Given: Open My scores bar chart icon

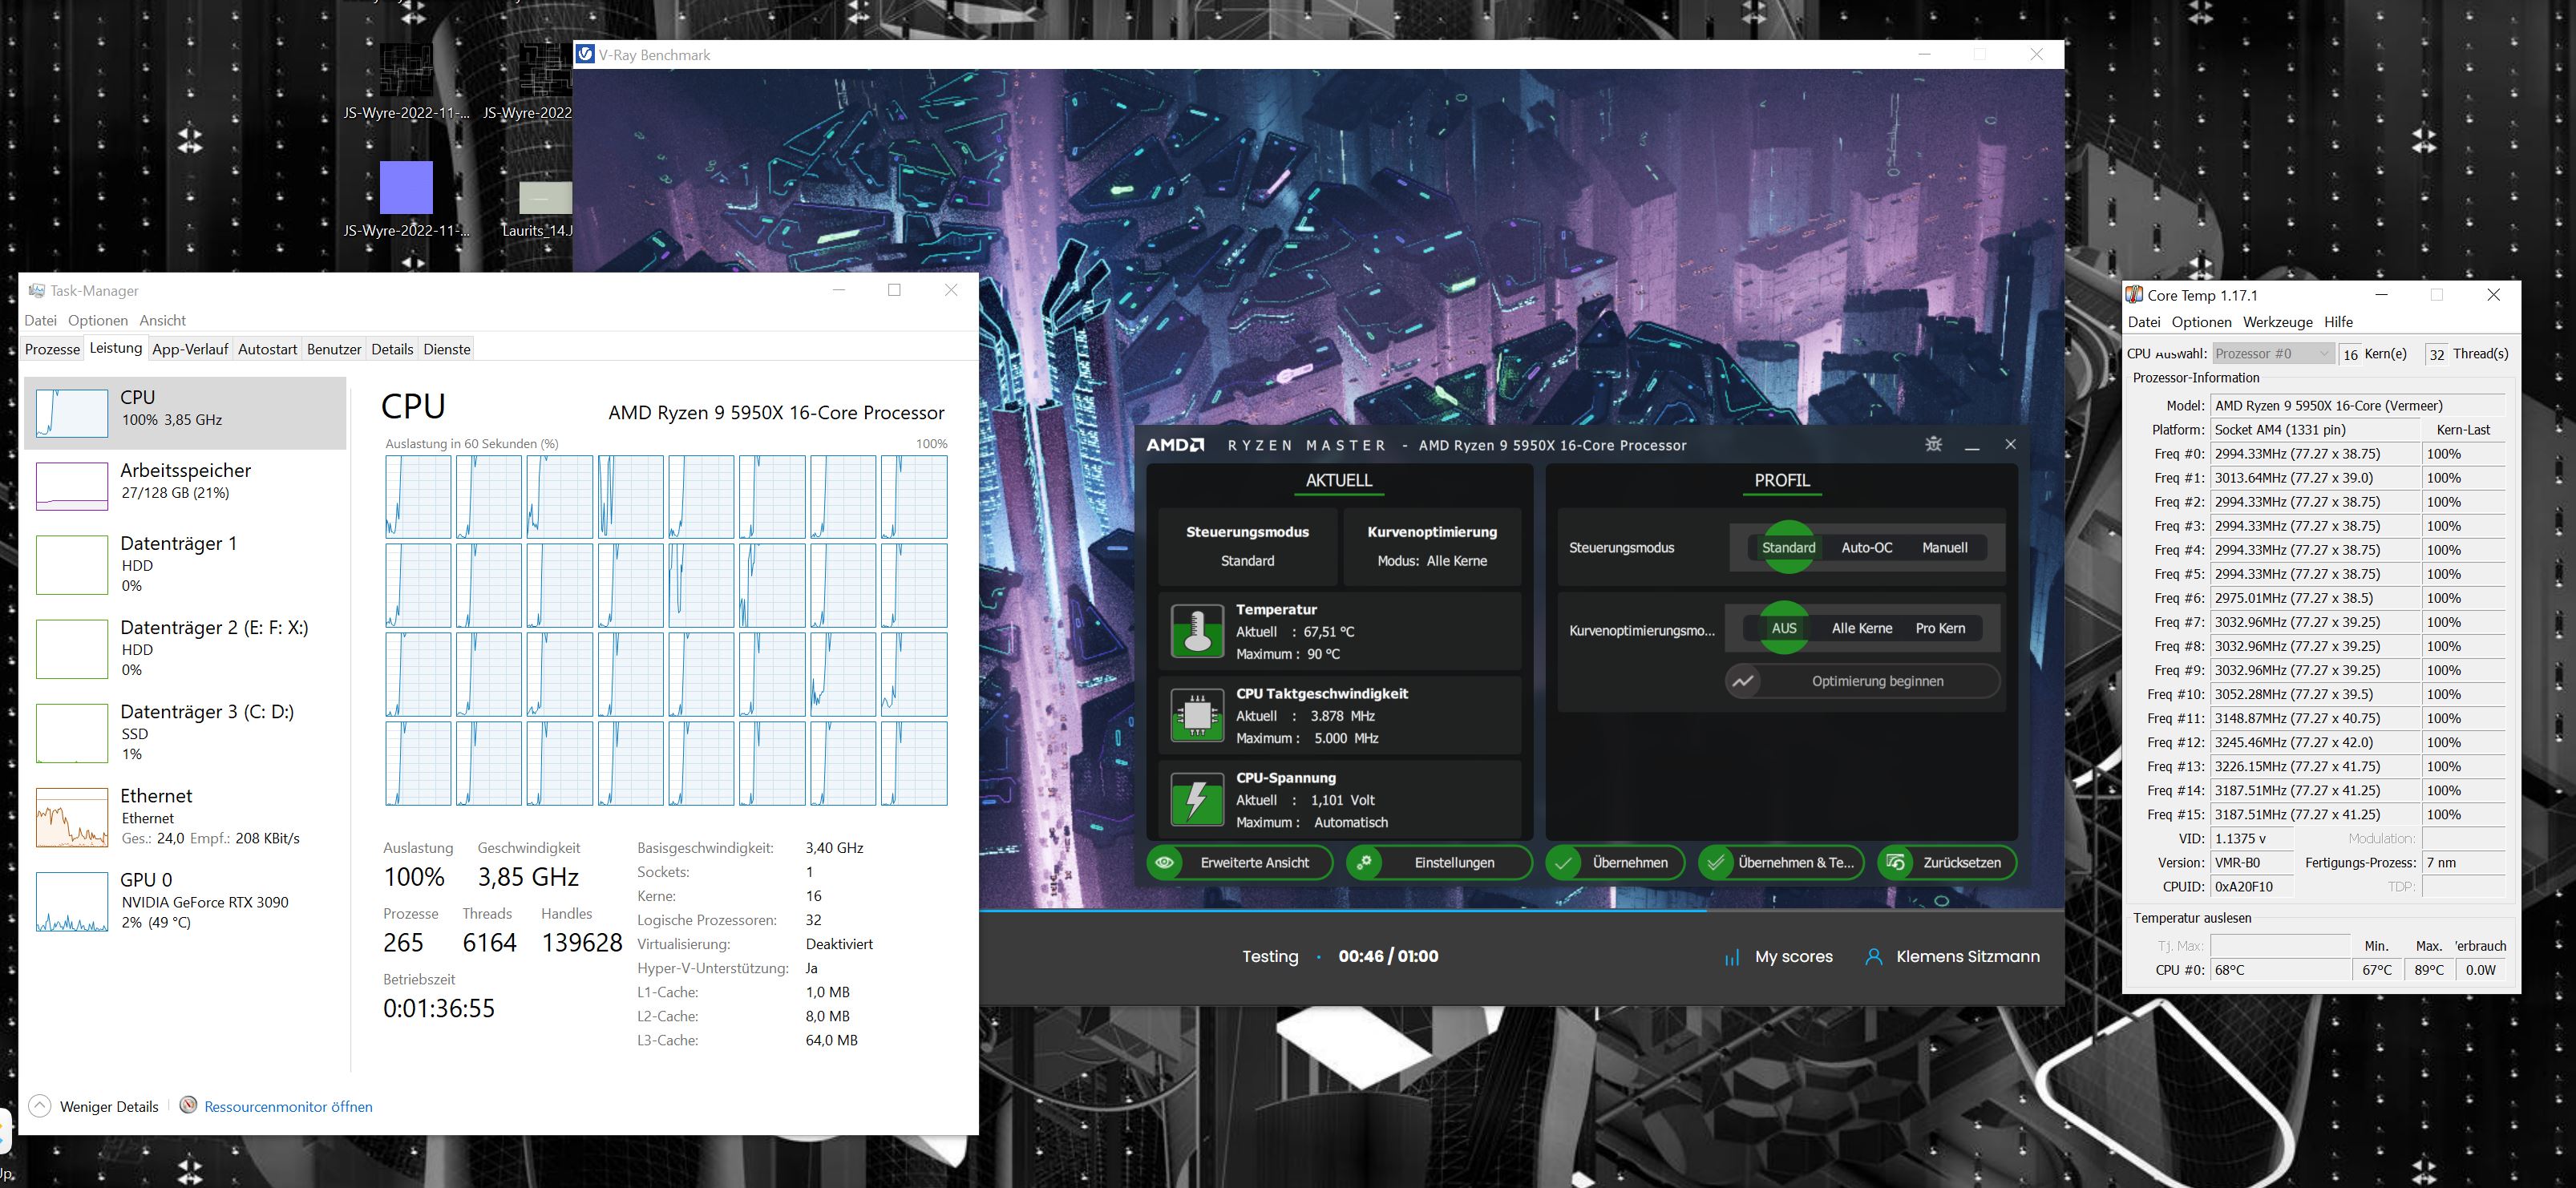Looking at the screenshot, I should click(x=1731, y=957).
